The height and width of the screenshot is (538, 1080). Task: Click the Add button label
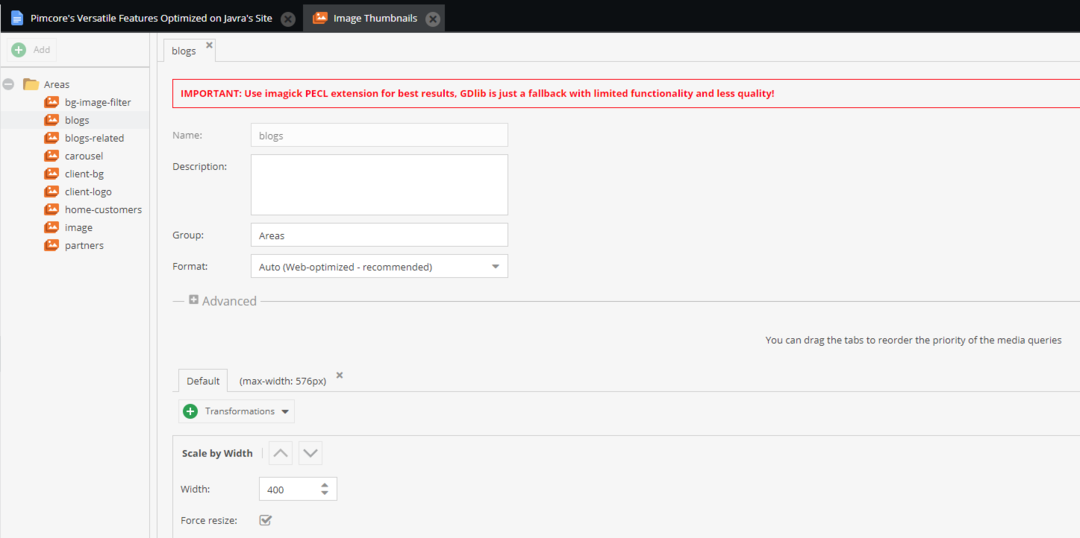(42, 50)
